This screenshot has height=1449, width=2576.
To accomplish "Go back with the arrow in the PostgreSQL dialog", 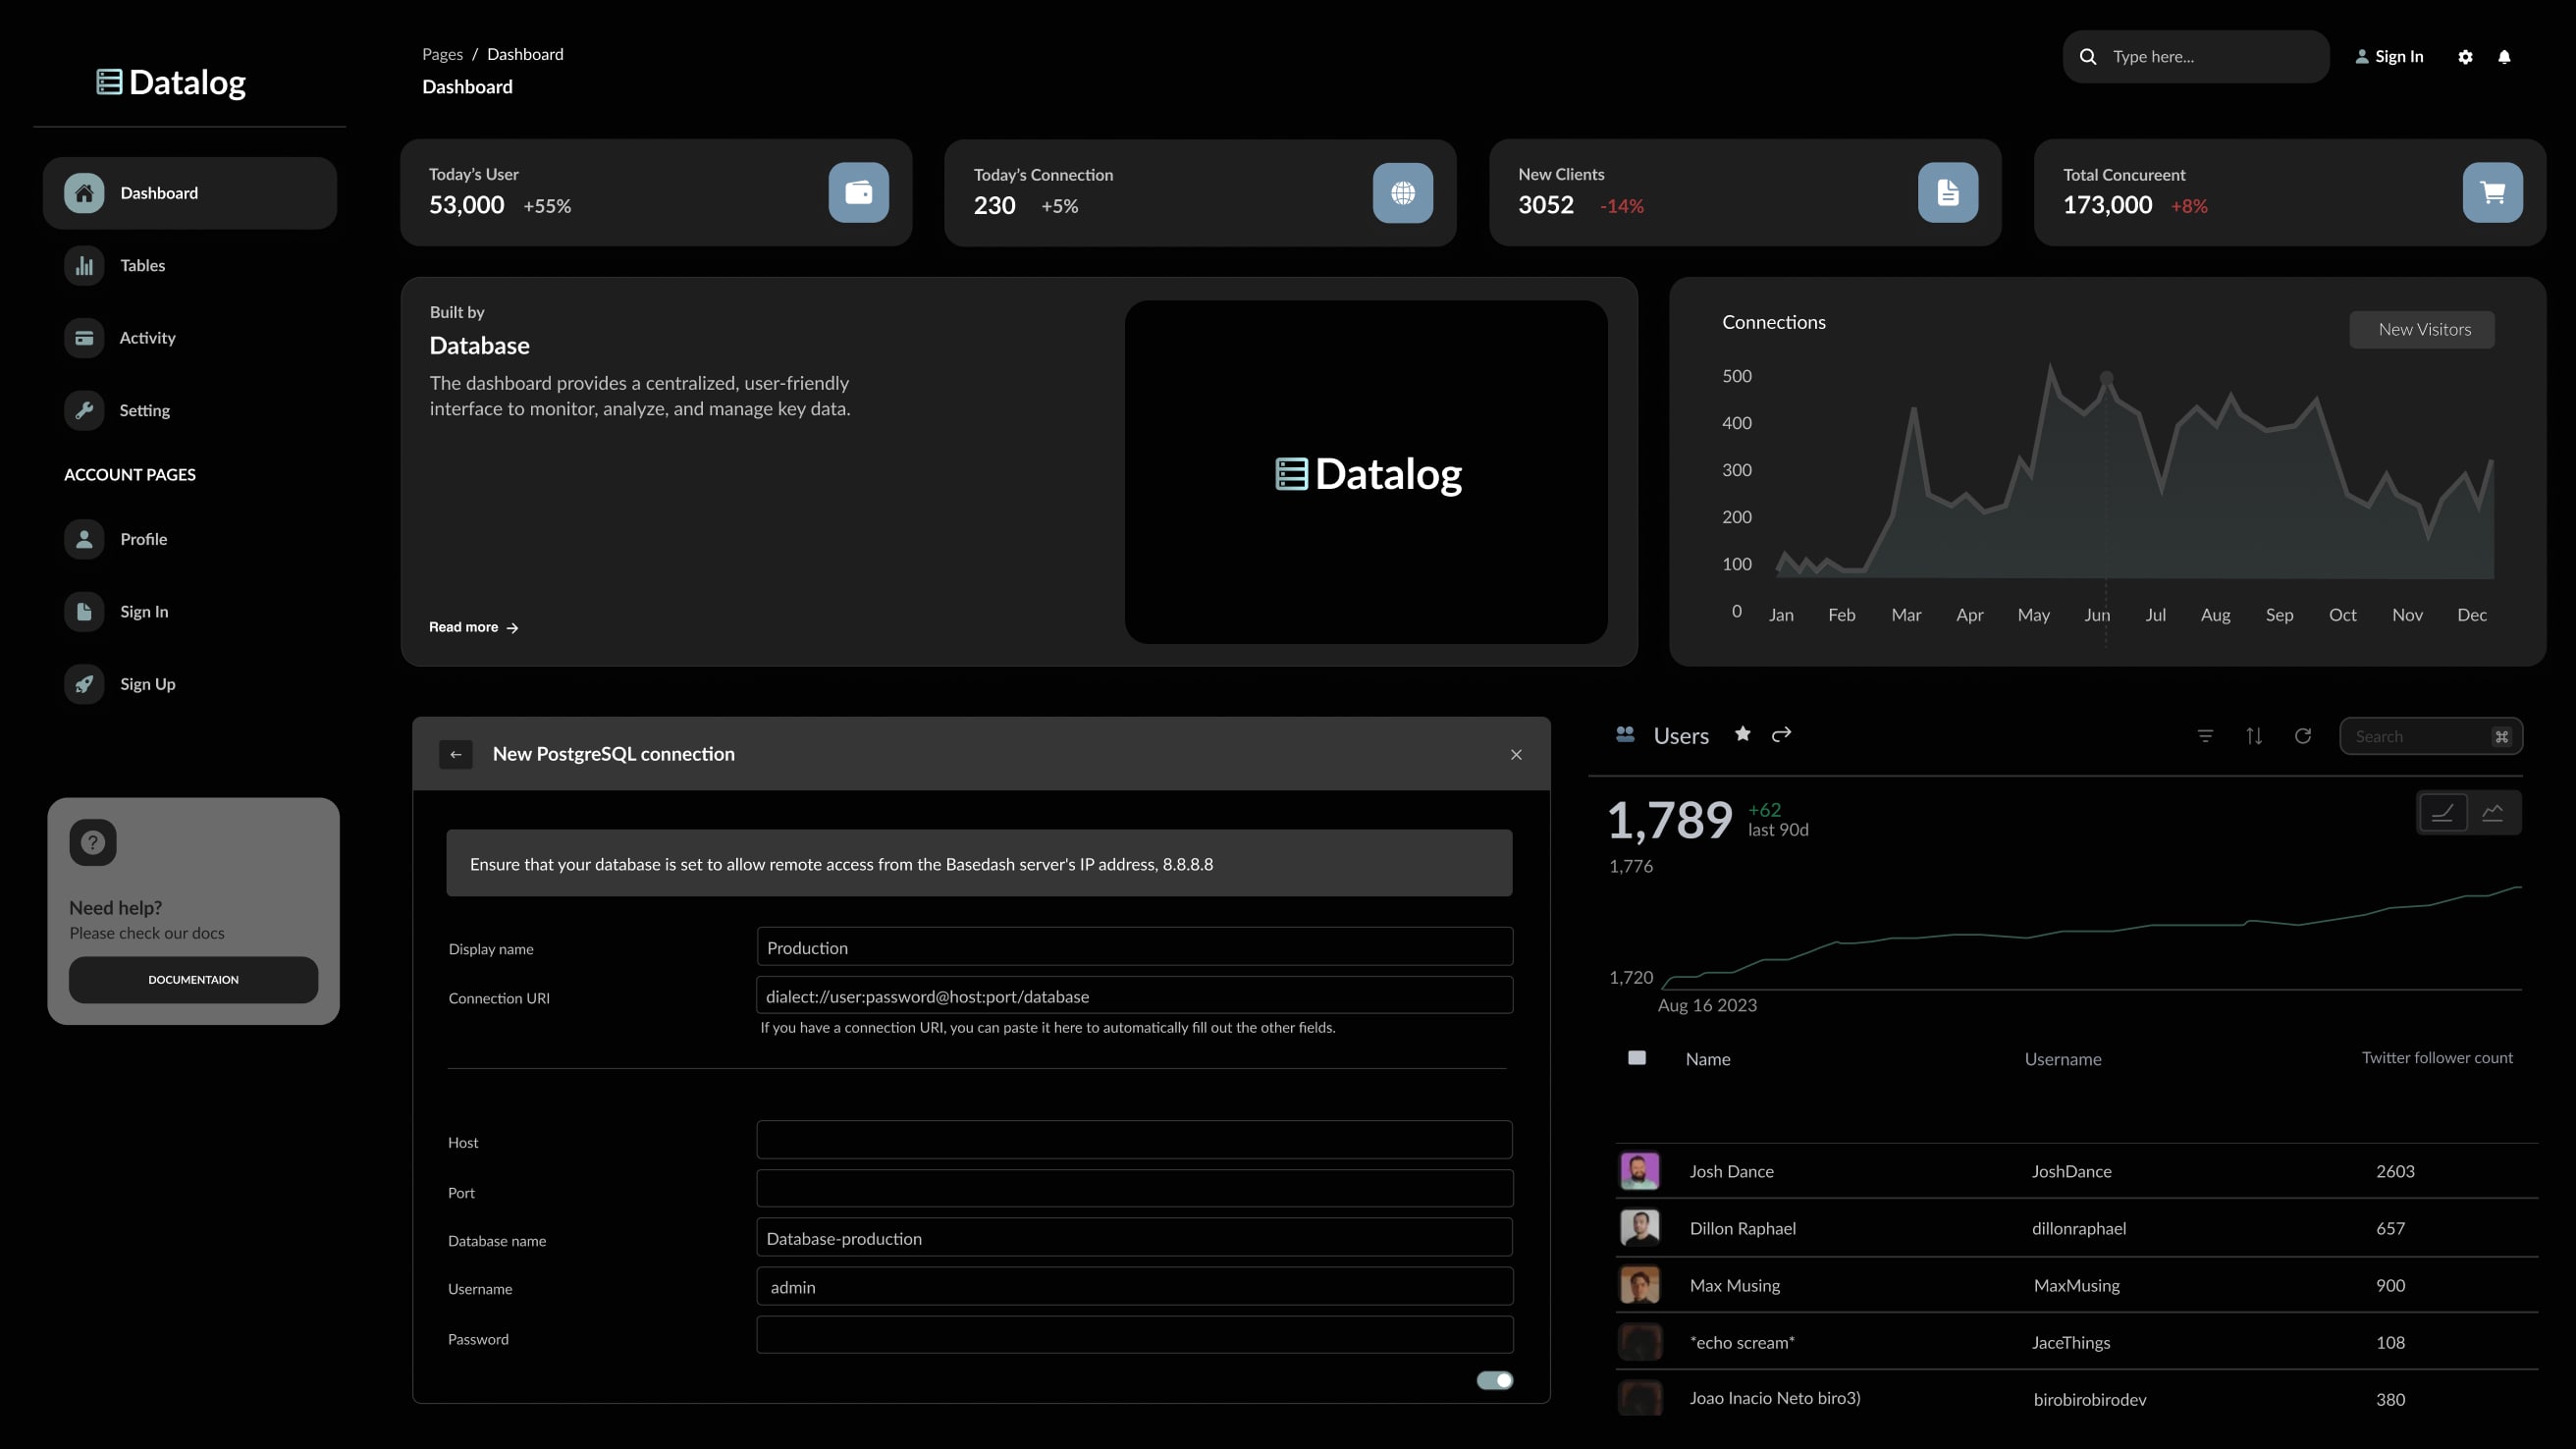I will click(x=457, y=754).
